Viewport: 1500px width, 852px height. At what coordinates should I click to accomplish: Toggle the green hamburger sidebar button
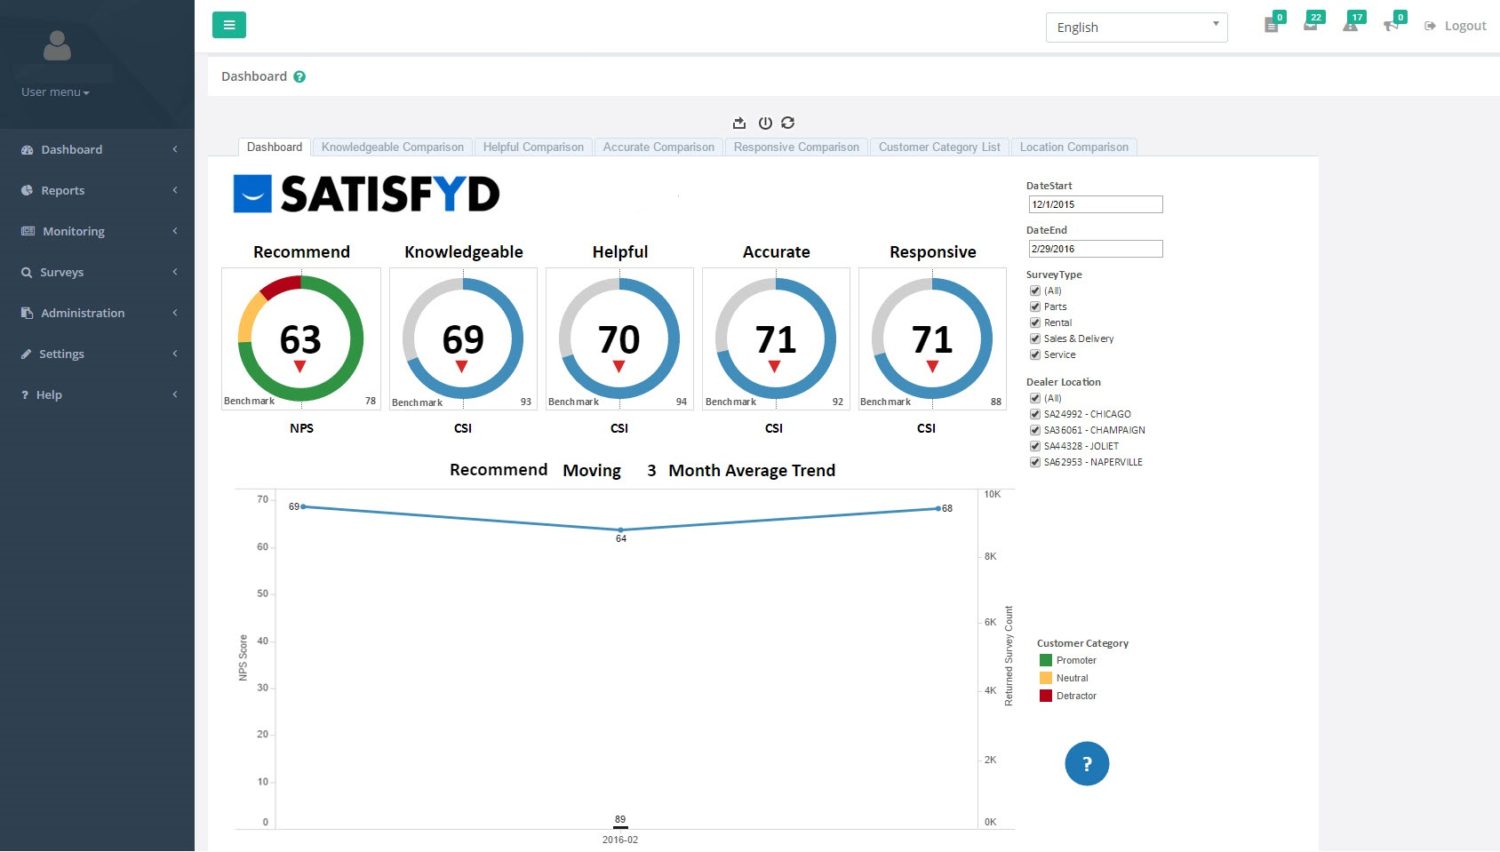pyautogui.click(x=229, y=25)
